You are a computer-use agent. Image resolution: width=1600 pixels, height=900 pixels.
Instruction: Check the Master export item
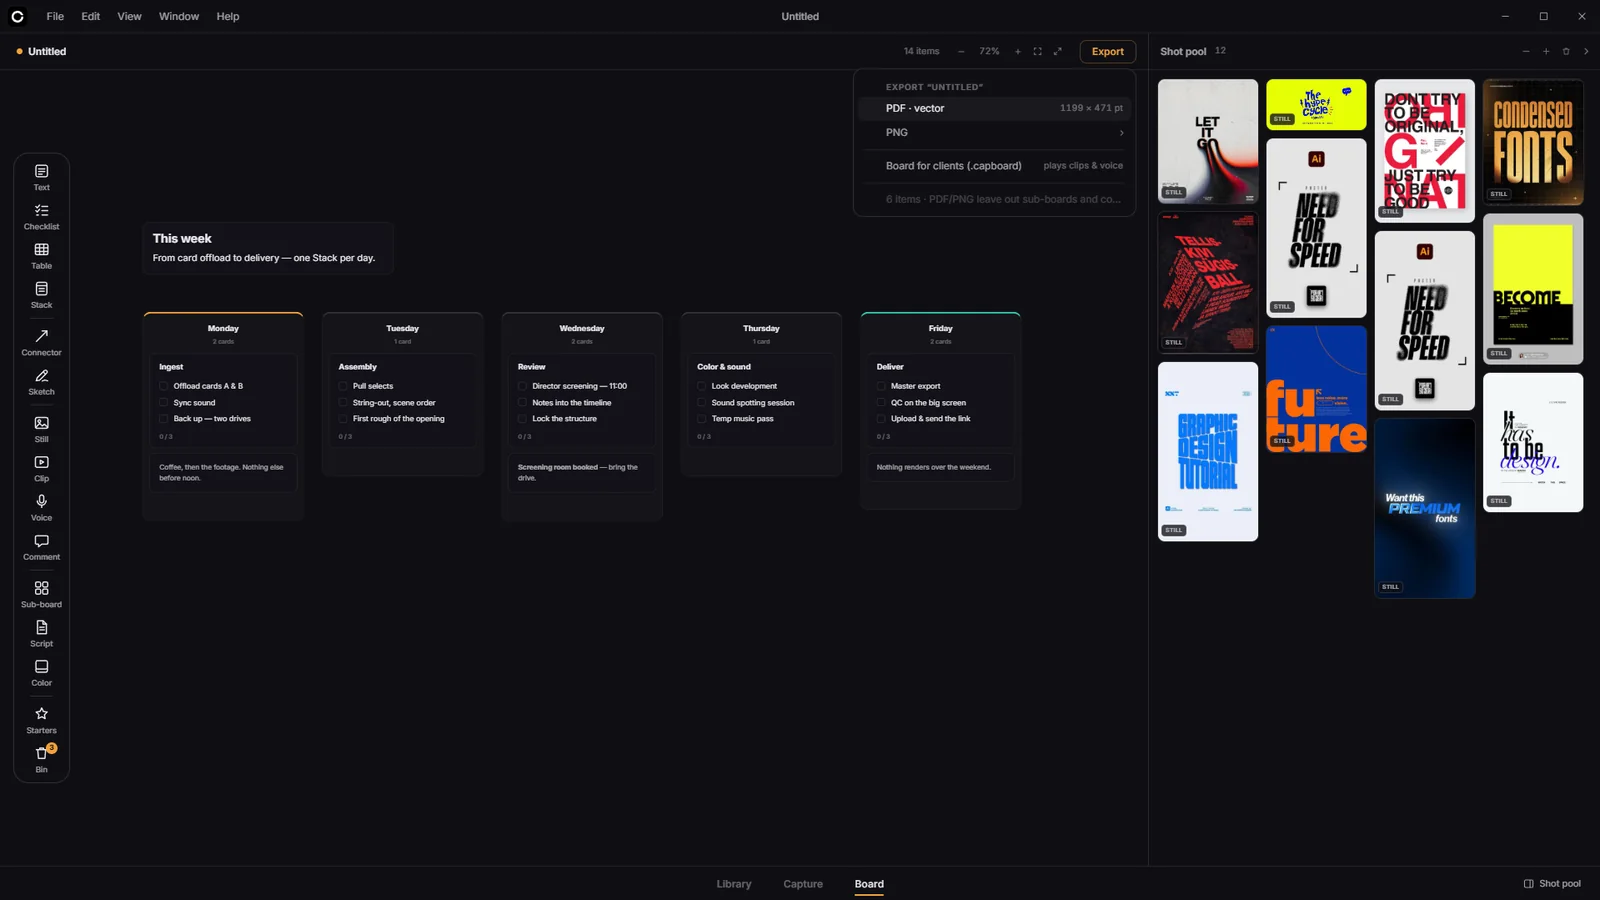pyautogui.click(x=881, y=386)
